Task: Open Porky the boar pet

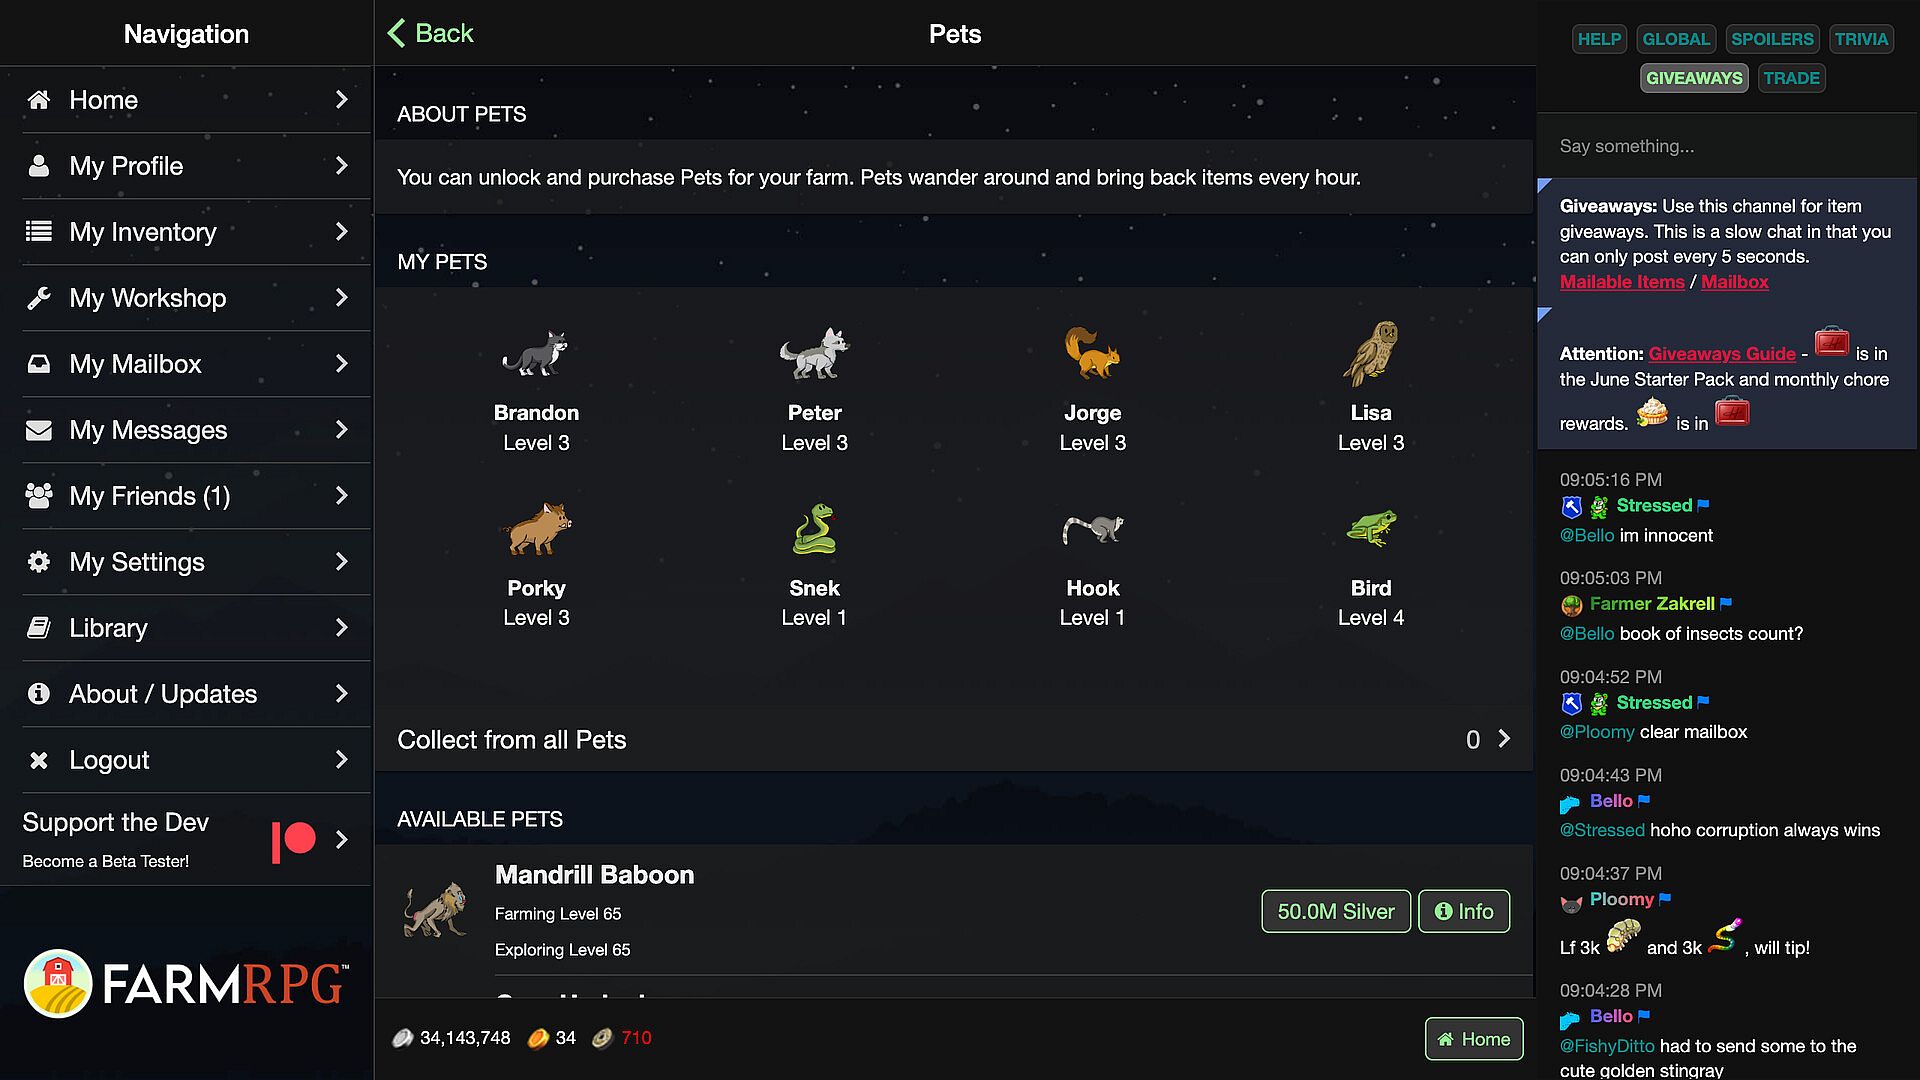Action: [536, 529]
